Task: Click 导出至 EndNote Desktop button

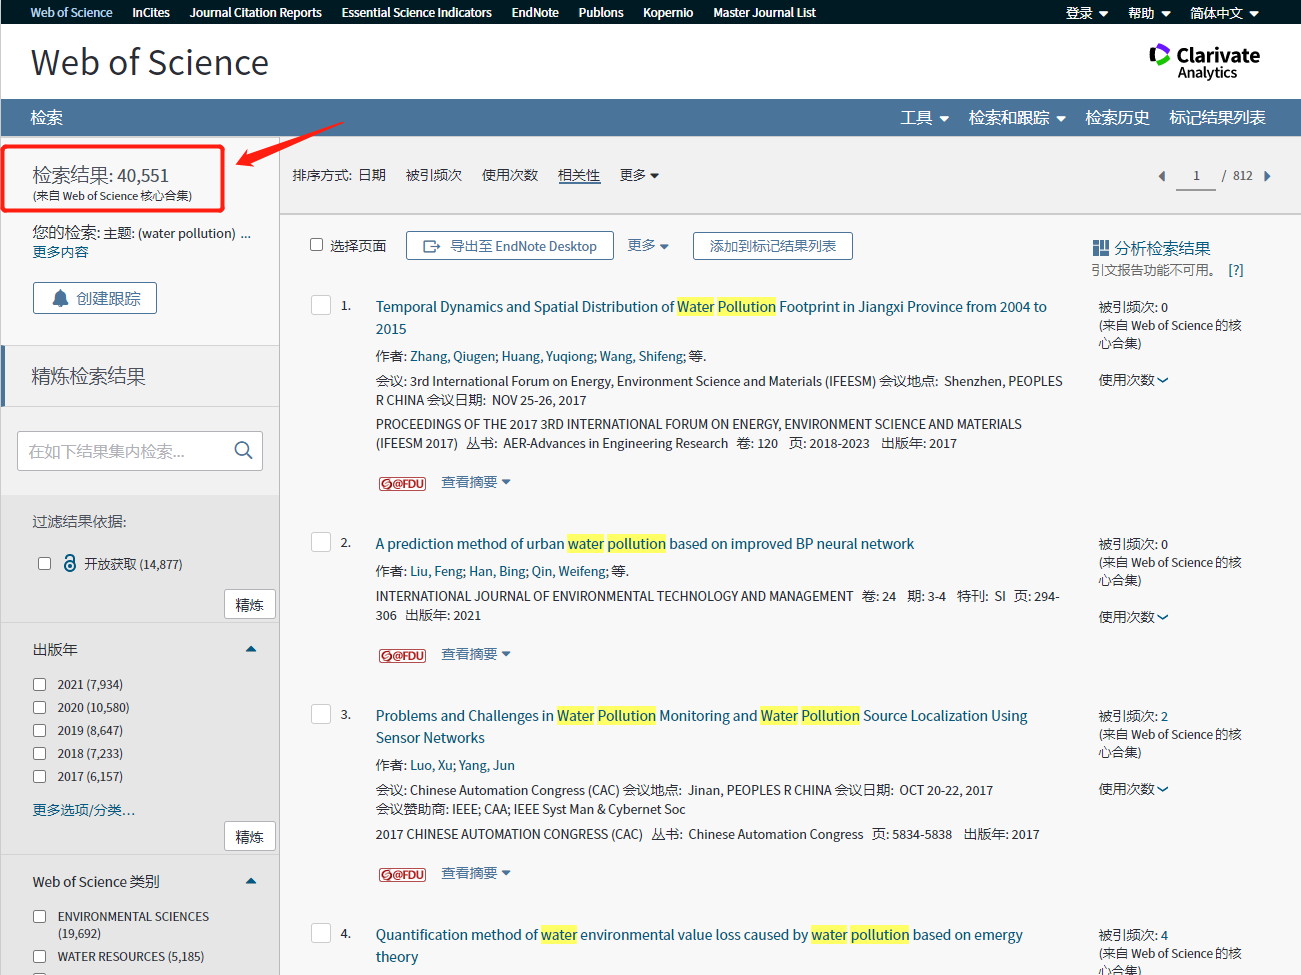Action: [x=510, y=246]
